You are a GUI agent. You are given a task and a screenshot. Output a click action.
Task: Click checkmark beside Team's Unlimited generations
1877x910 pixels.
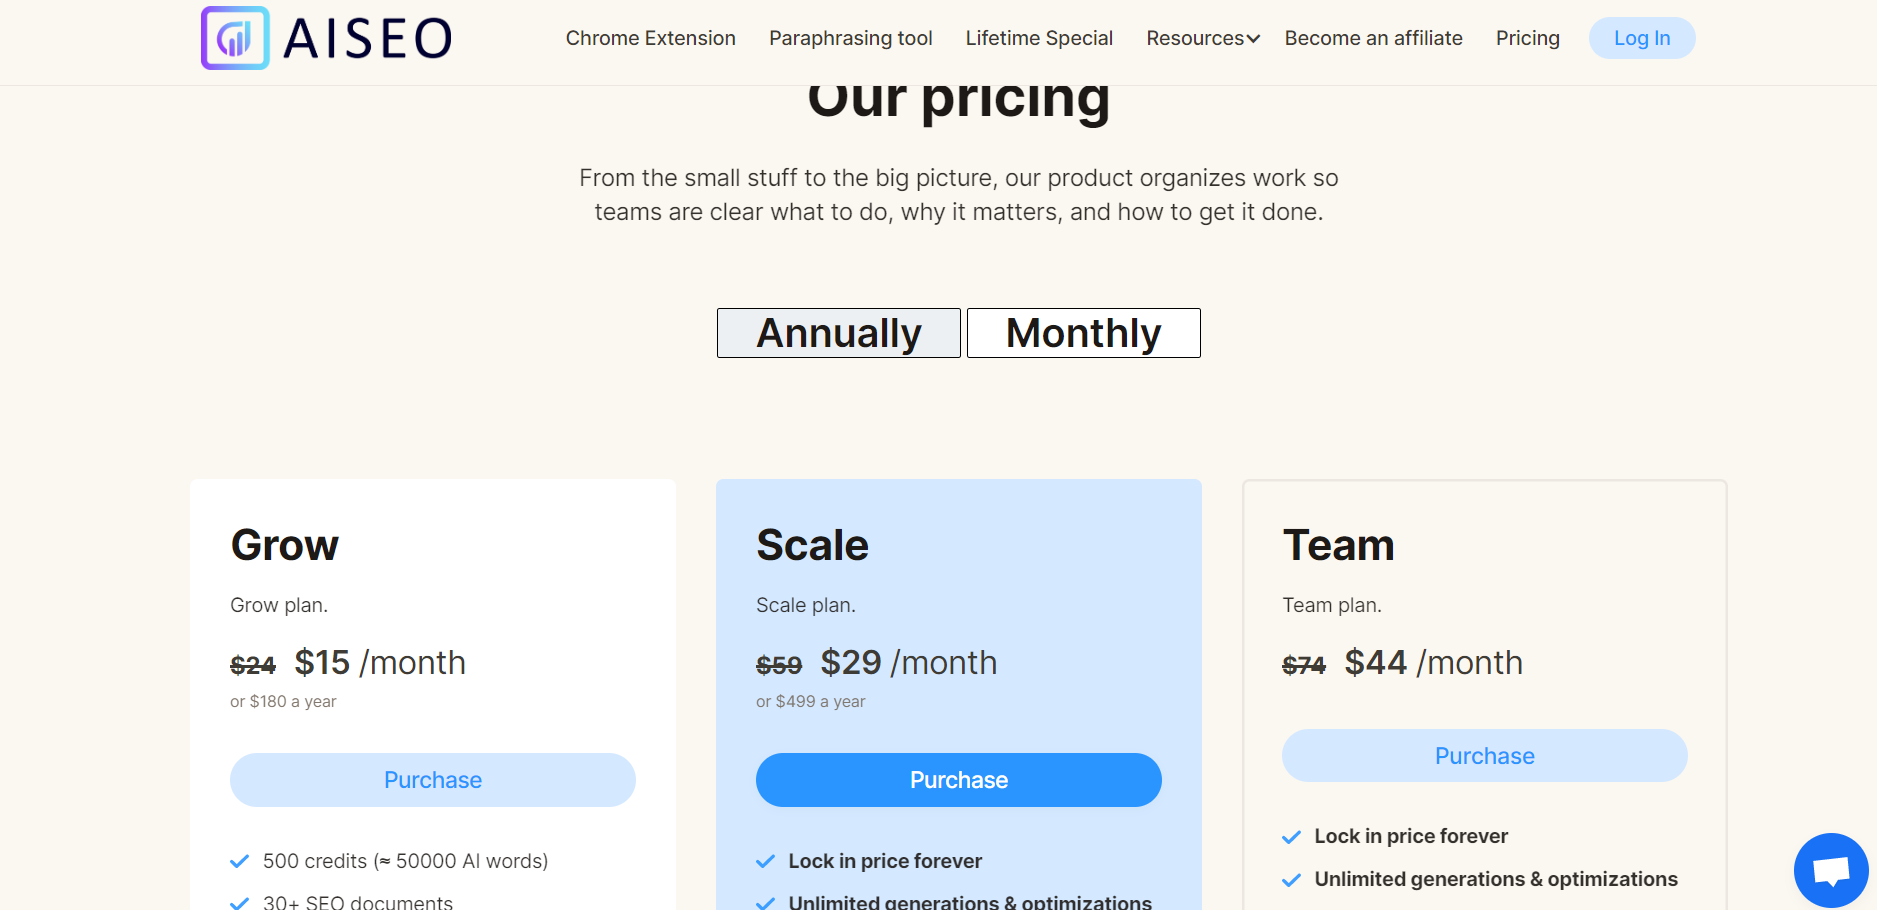click(1292, 879)
